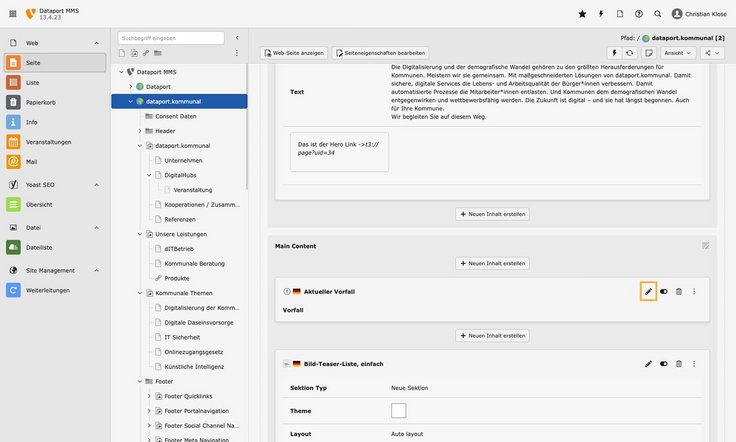
Task: Focus the Suchbegriff eingeben search field
Action: [171, 38]
